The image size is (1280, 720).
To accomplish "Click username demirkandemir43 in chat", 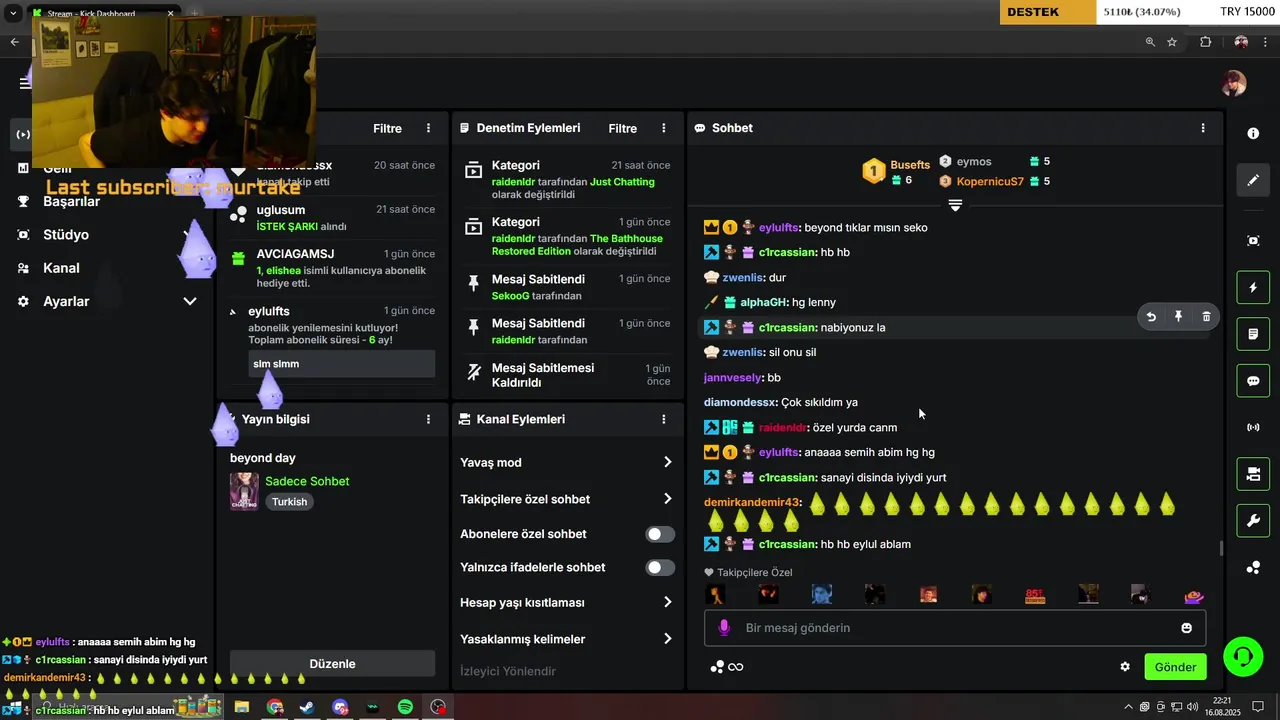I will pos(751,502).
